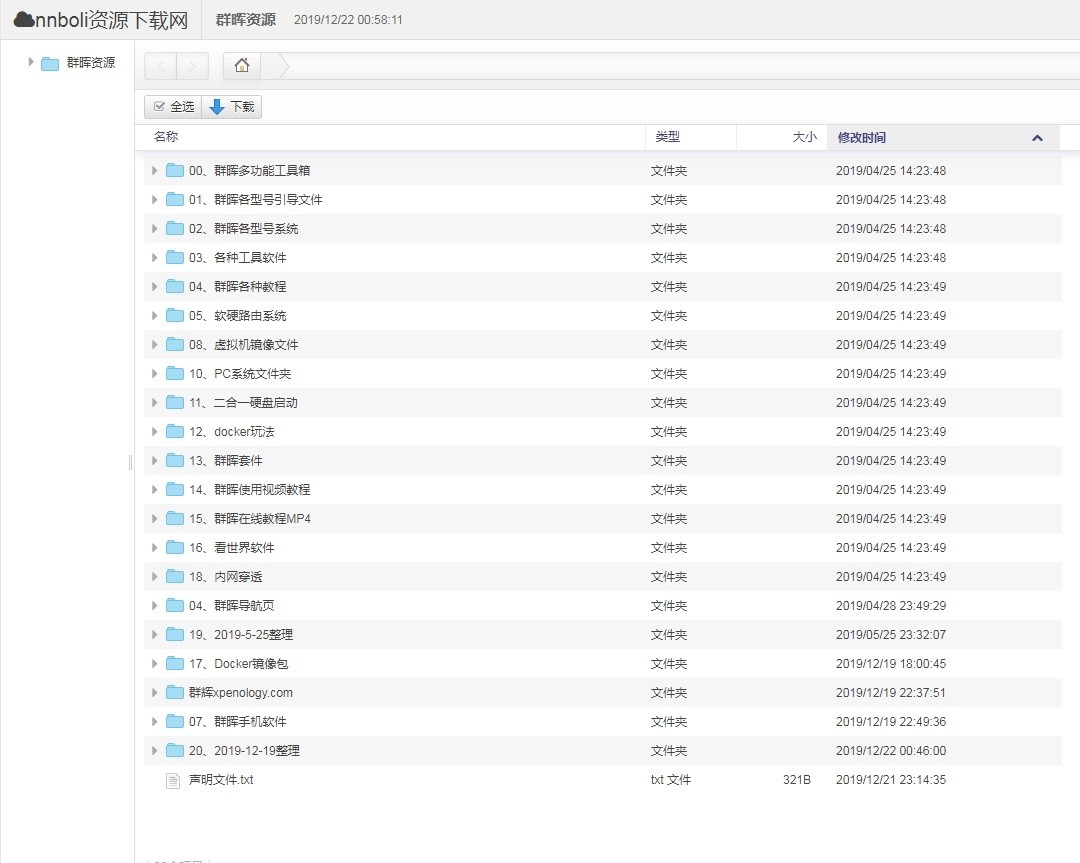Click folder icon of 05、软硬路由系统
This screenshot has height=863, width=1080.
coord(175,315)
